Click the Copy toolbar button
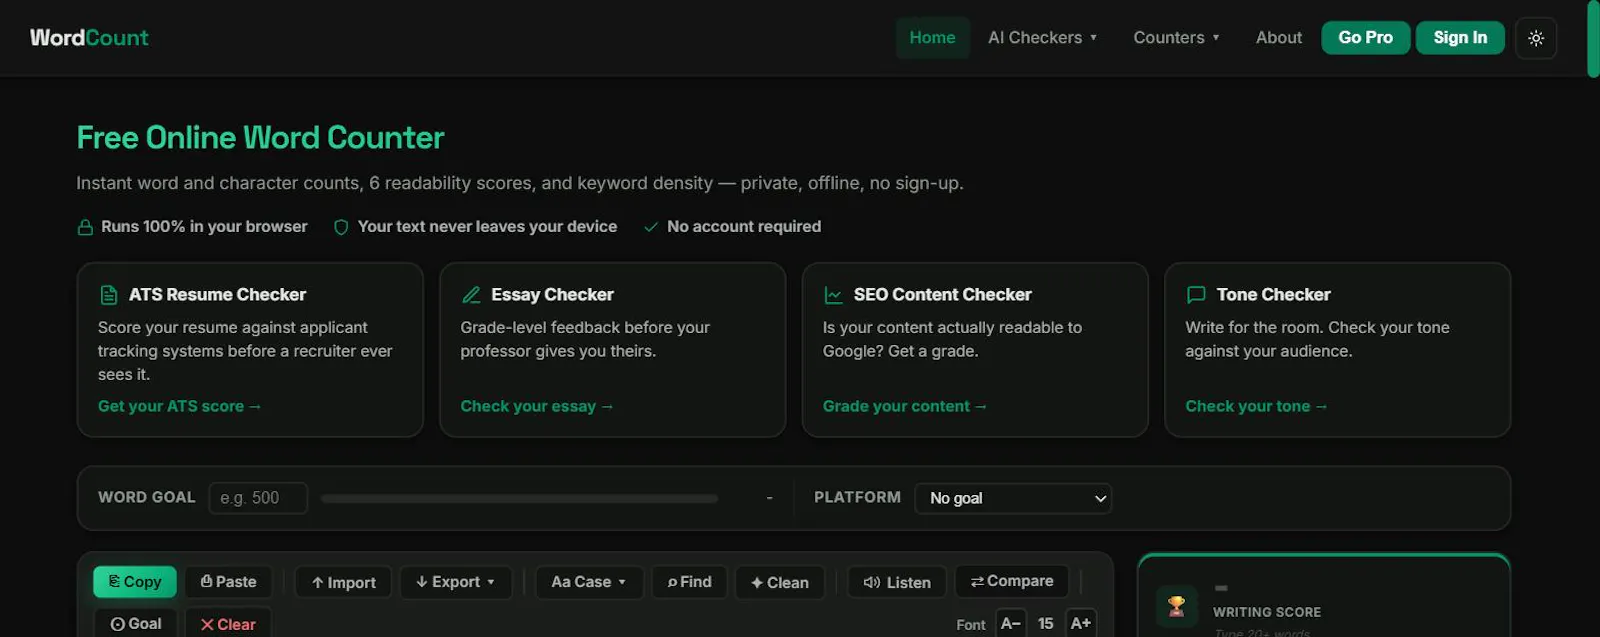 coord(135,582)
